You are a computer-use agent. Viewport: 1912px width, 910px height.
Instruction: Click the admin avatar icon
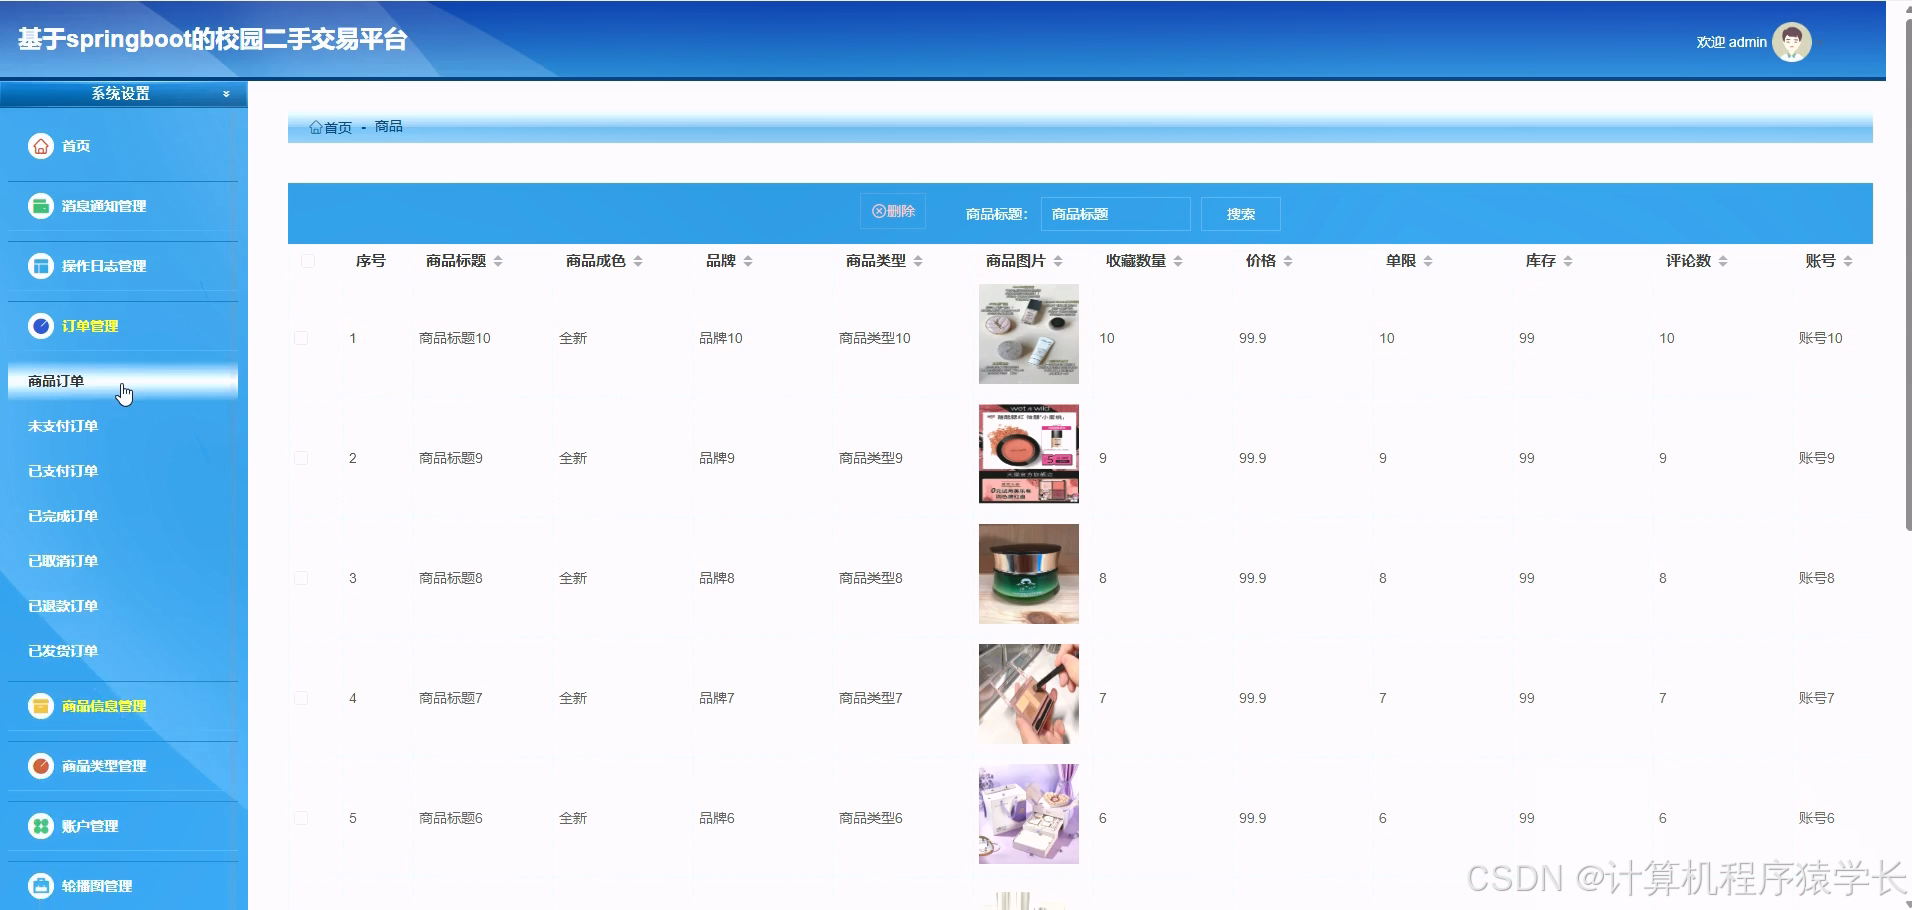coord(1792,42)
